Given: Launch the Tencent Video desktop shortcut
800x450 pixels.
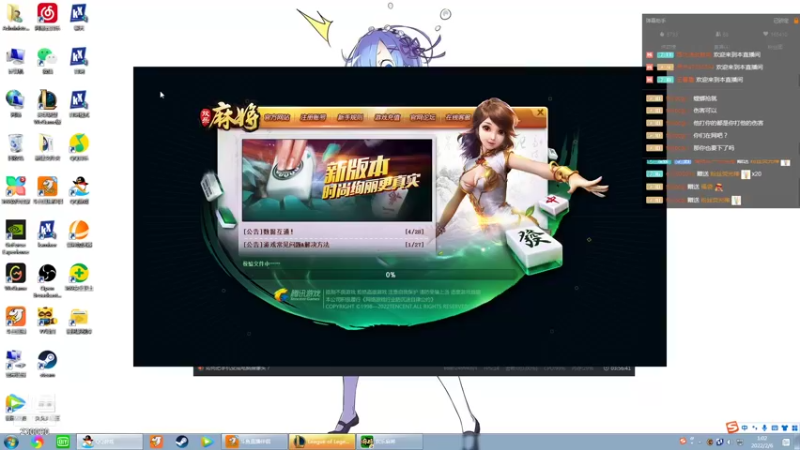Looking at the screenshot, I should (15, 404).
